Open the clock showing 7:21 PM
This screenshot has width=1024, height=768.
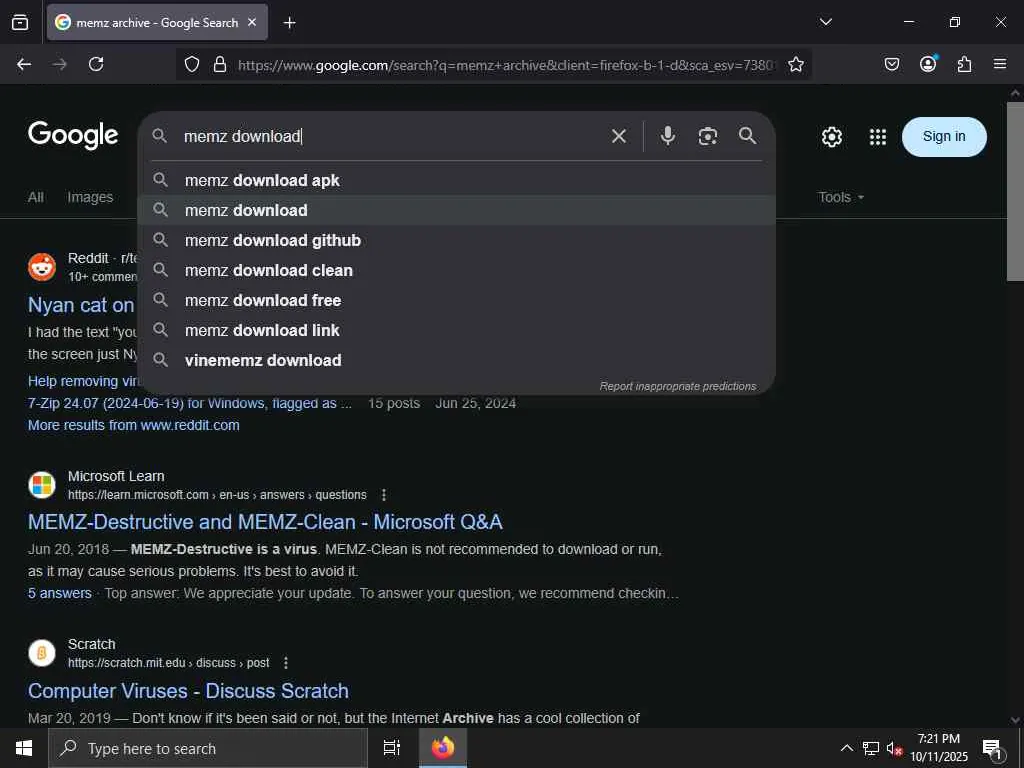click(939, 748)
